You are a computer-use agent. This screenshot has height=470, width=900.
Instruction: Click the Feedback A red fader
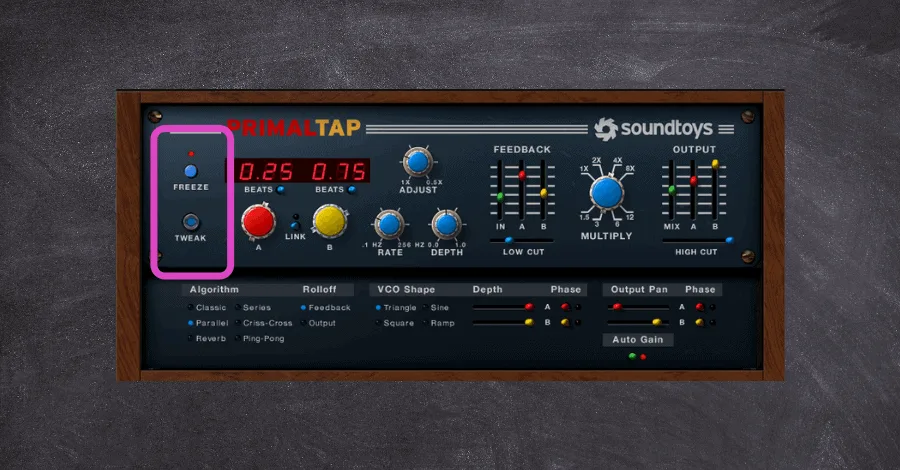point(522,175)
